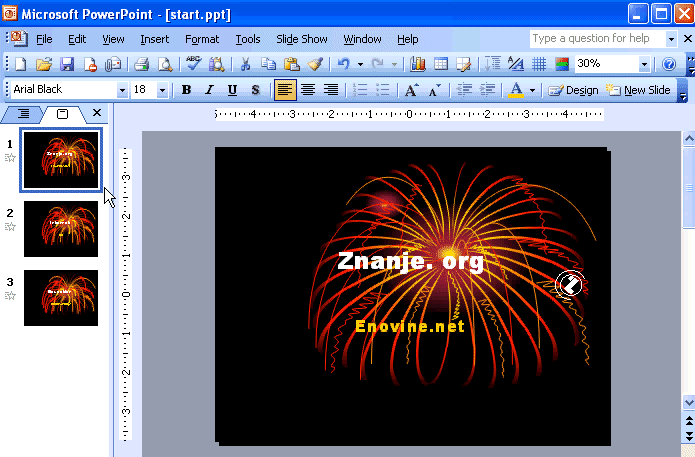Go to the next slide with double-down arrow
This screenshot has height=457, width=695.
coord(689,436)
